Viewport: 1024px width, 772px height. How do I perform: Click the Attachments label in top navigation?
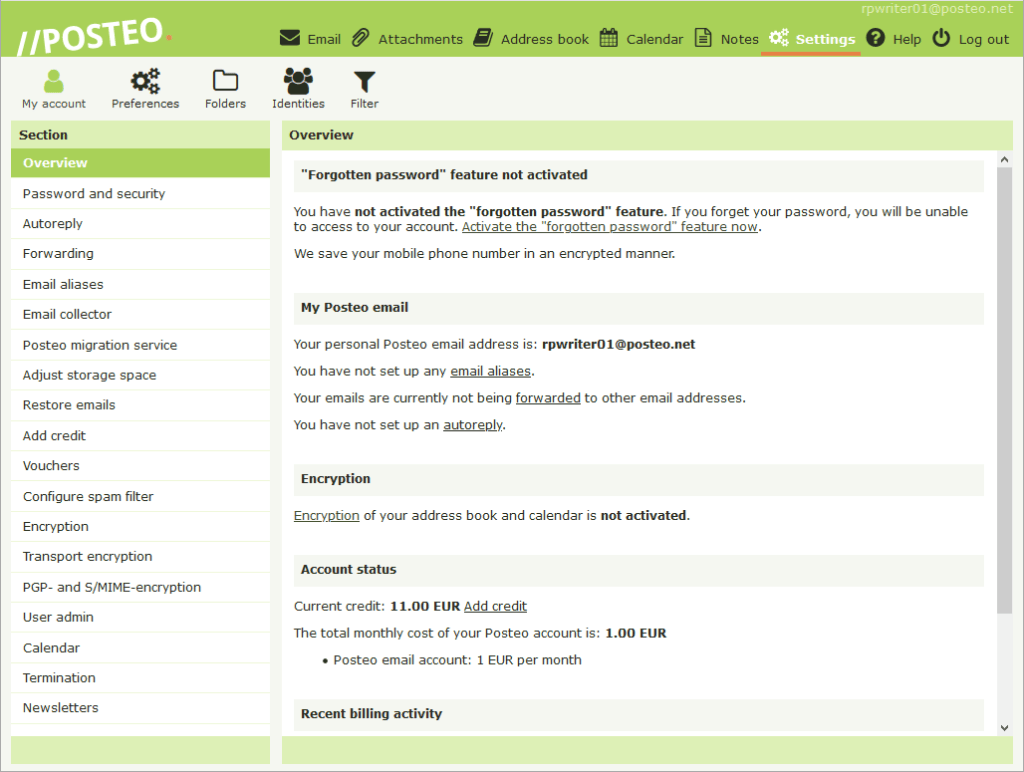coord(421,39)
